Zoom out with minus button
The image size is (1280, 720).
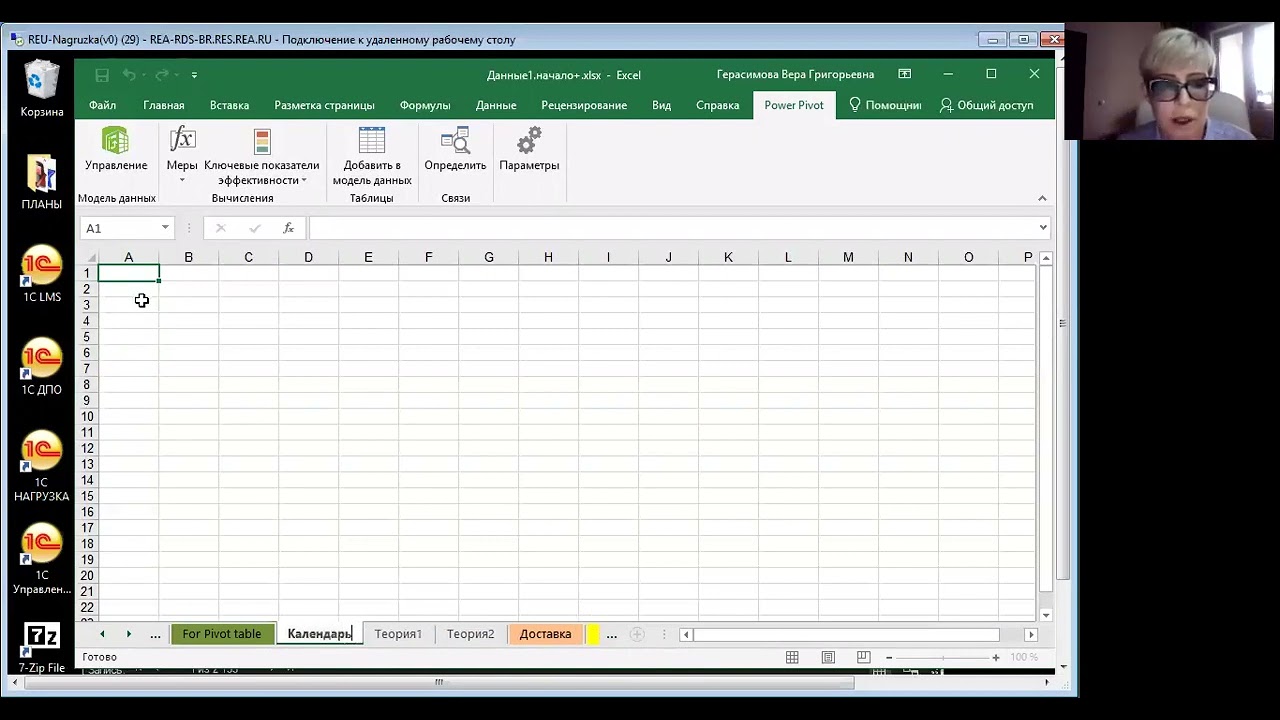coord(888,657)
